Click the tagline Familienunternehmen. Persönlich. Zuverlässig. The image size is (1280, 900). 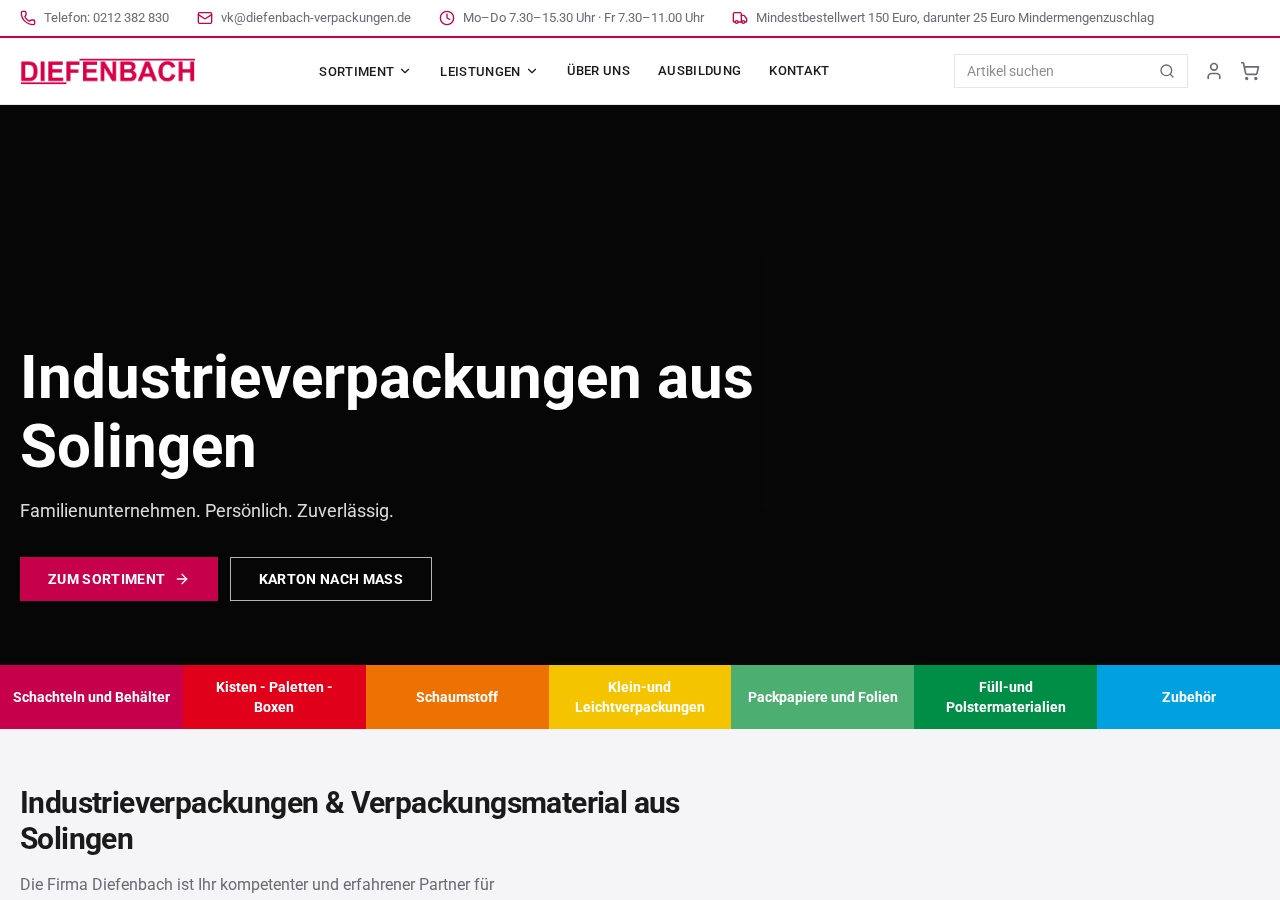tap(207, 511)
